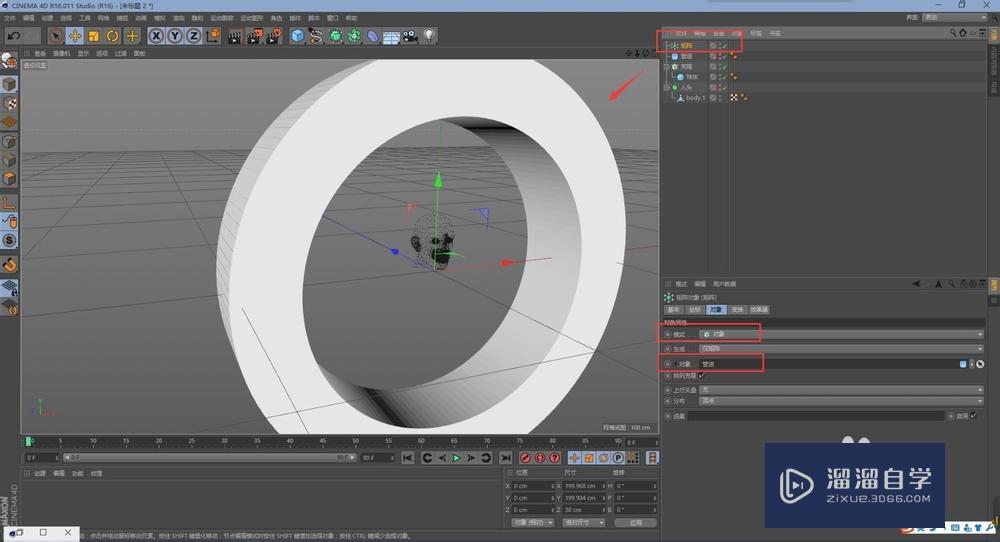Click the green timeline playhead at frame 0
Image resolution: width=1000 pixels, height=542 pixels.
pos(28,441)
